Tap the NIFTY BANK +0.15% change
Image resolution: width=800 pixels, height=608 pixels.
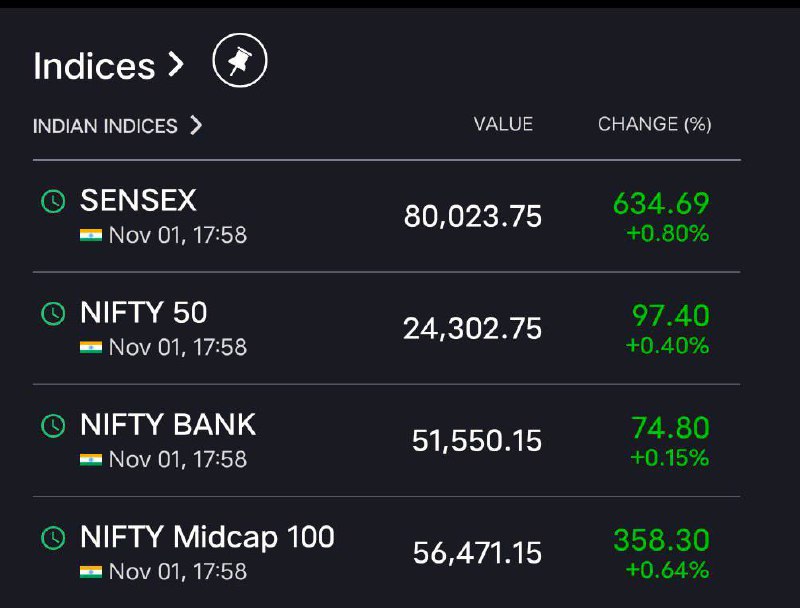[669, 458]
